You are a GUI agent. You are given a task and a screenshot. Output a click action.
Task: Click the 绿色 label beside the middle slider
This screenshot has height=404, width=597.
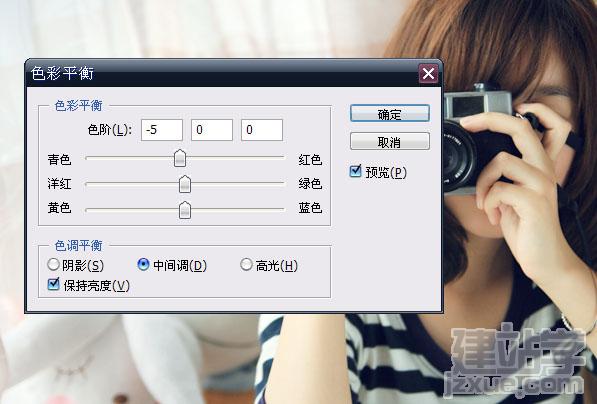tap(310, 184)
